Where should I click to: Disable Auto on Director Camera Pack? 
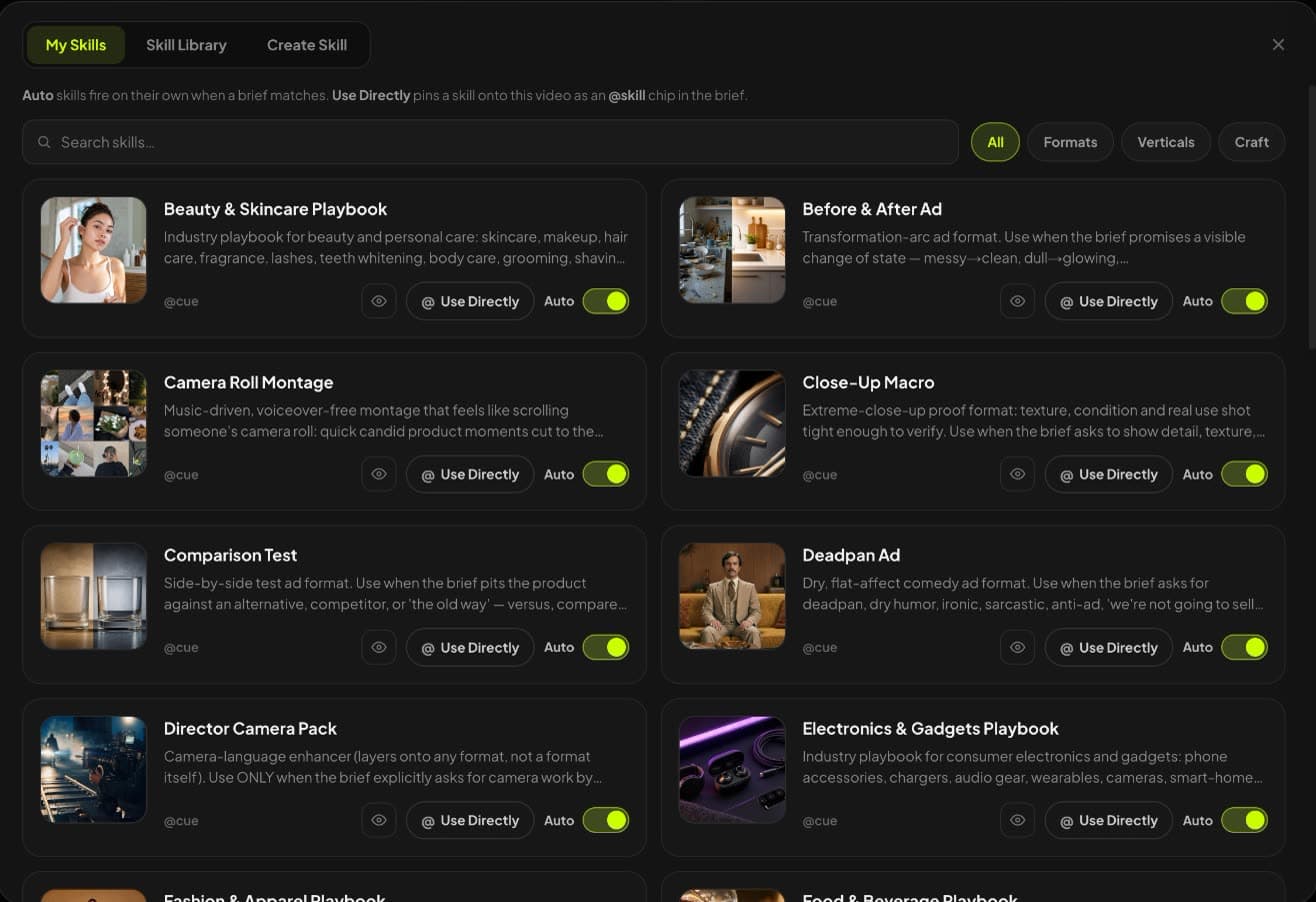point(606,820)
